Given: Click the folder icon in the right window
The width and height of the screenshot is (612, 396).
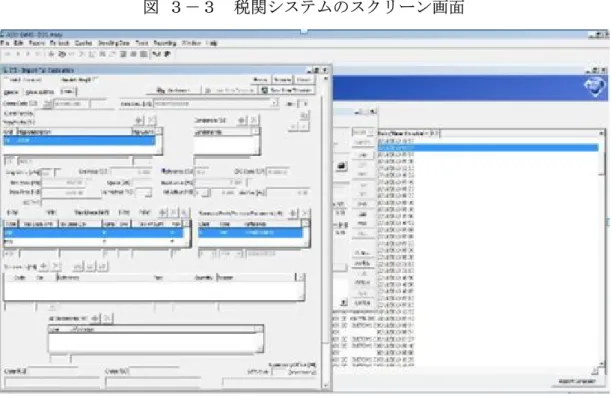Looking at the screenshot, I should pyautogui.click(x=342, y=166).
